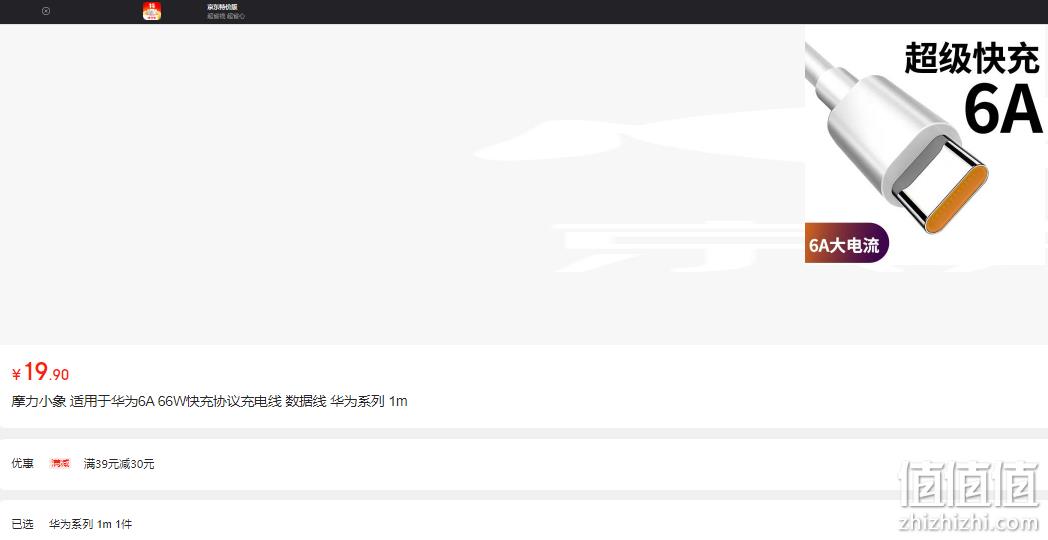The image size is (1048, 540).
Task: Tap the 6A大电流 badge on the image
Action: [846, 243]
